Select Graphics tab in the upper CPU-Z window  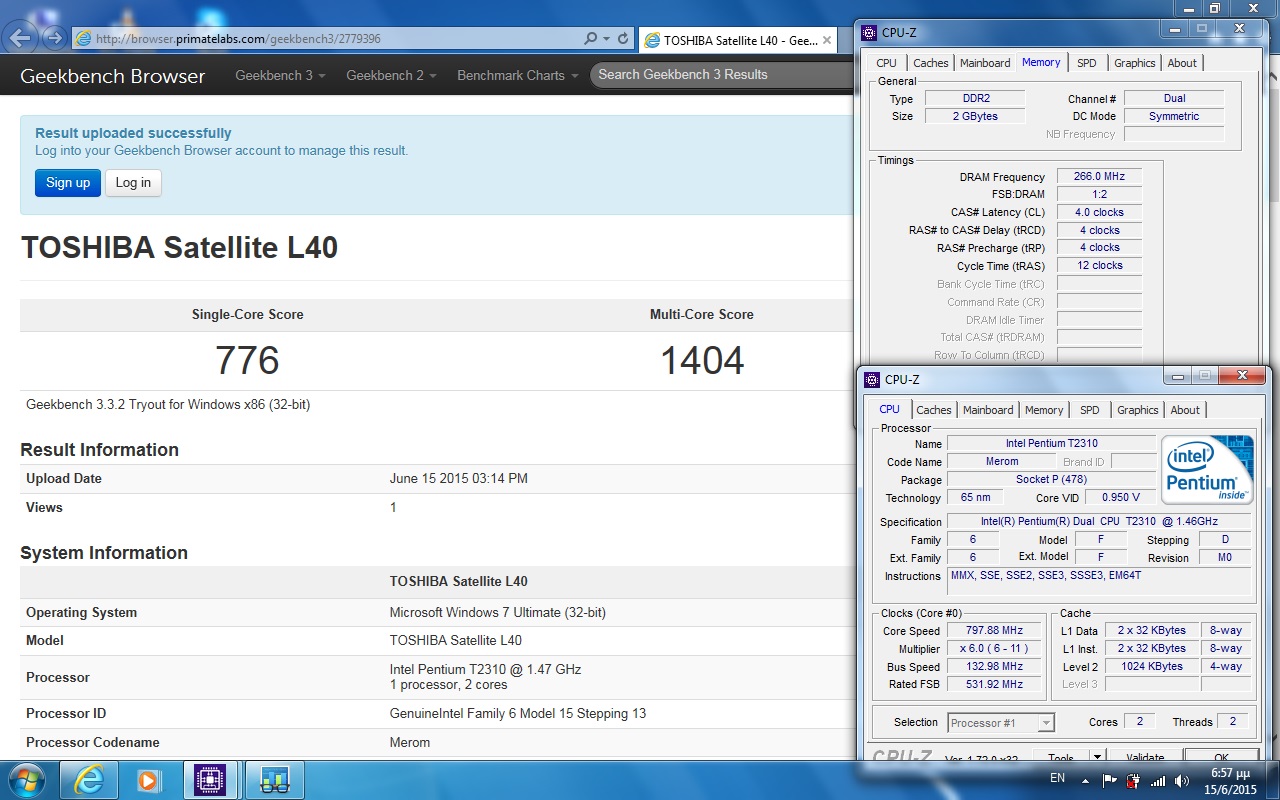[x=1134, y=63]
